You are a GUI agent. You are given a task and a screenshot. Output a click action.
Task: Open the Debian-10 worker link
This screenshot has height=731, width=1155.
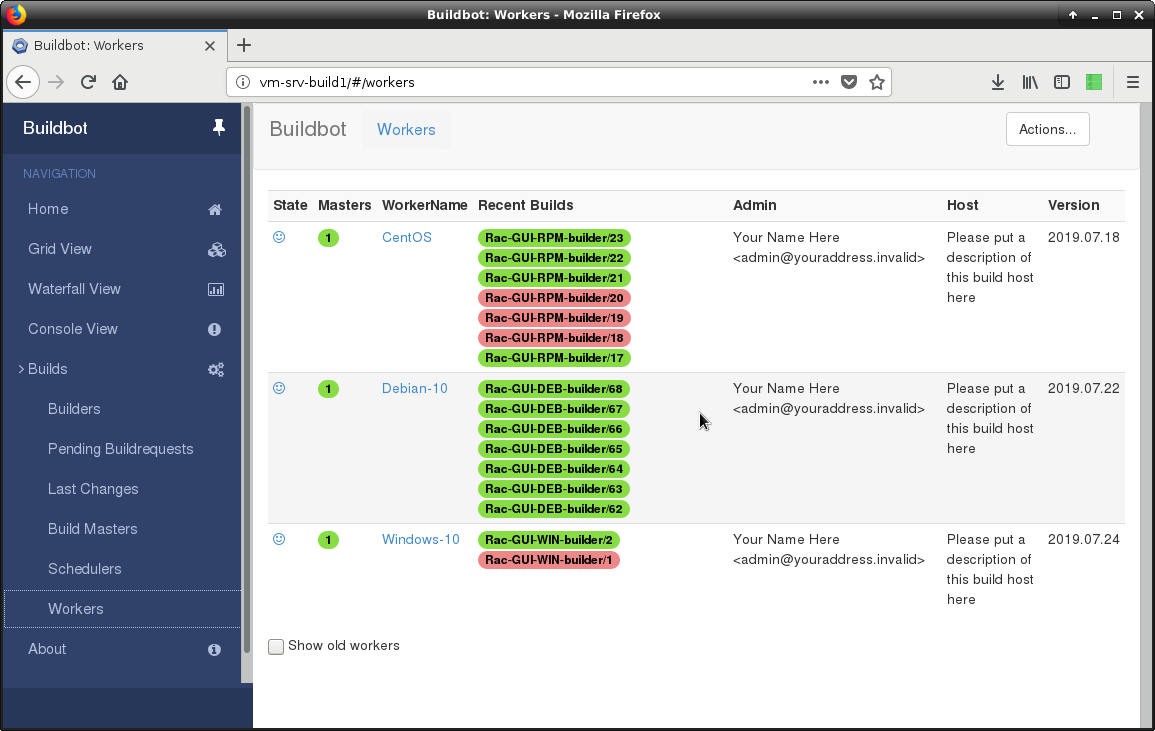[x=414, y=388]
